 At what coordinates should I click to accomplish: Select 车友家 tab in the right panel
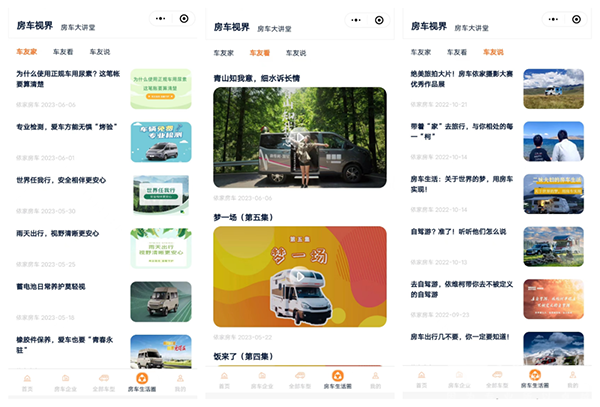pos(420,51)
